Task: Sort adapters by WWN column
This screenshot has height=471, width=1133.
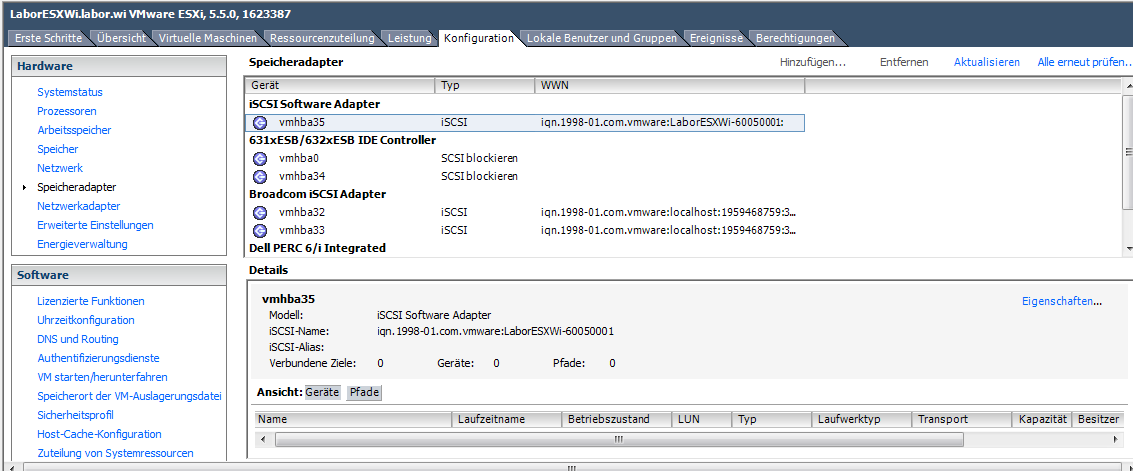Action: coord(670,86)
